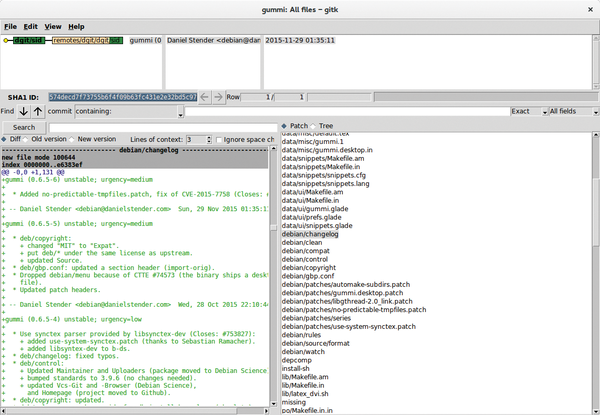Select data/misc/gummi.desktop.in in file list
The image size is (600, 415).
point(327,150)
